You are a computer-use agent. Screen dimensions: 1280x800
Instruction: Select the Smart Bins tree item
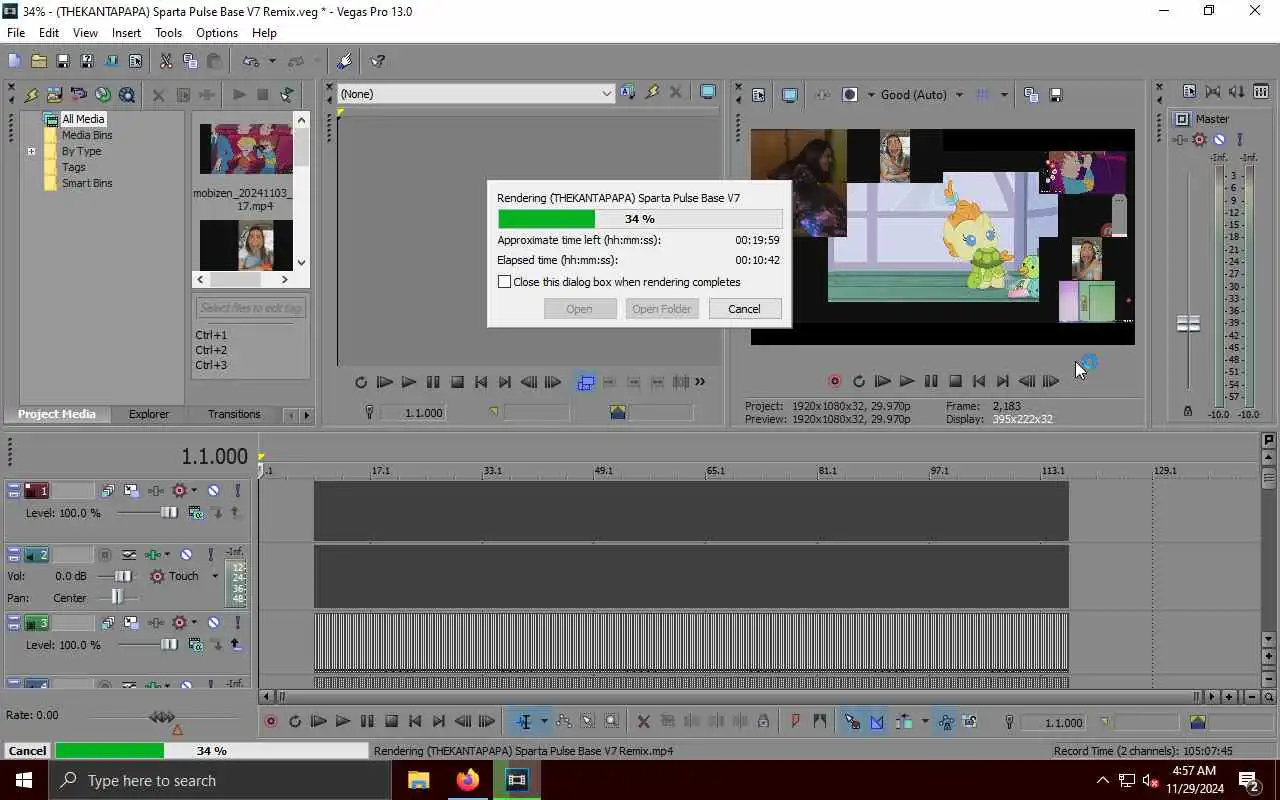click(87, 183)
